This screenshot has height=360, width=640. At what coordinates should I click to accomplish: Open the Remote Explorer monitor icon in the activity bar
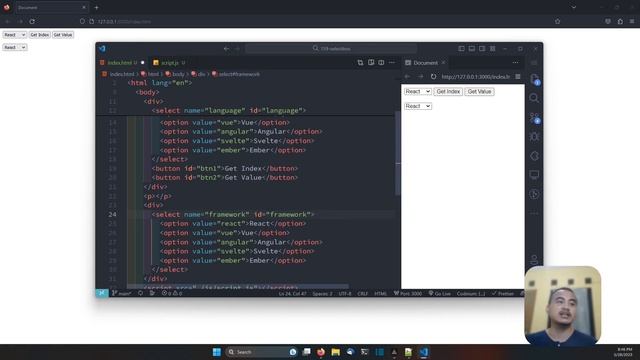pyautogui.click(x=534, y=175)
